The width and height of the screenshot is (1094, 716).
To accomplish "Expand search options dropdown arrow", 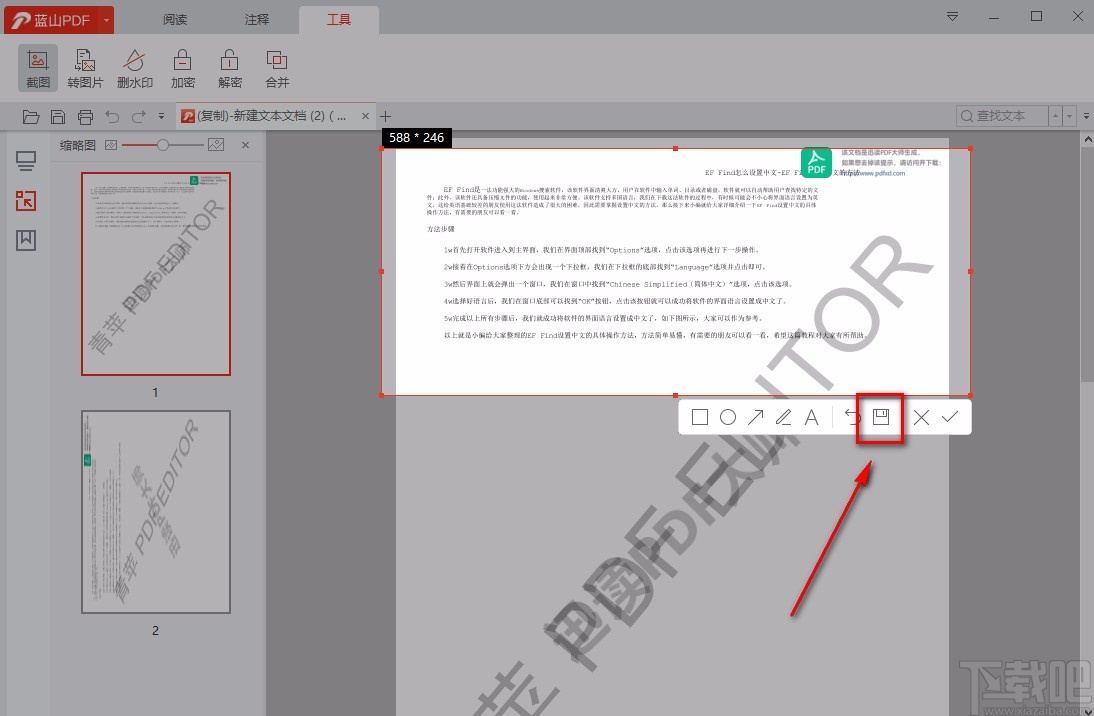I will pyautogui.click(x=1086, y=116).
